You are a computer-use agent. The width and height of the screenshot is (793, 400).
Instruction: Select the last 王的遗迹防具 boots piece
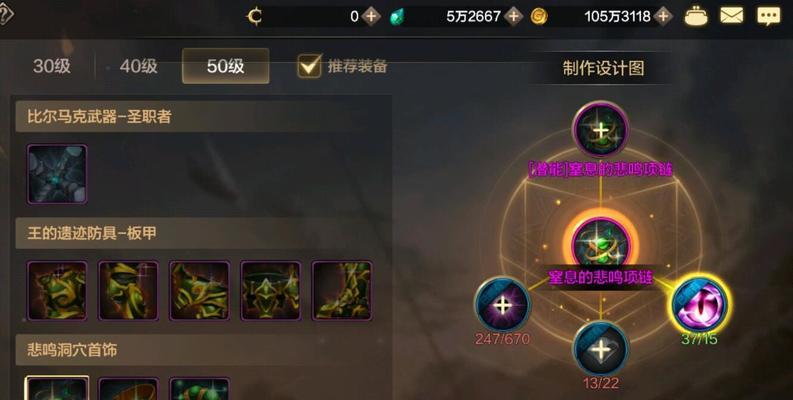coord(342,291)
